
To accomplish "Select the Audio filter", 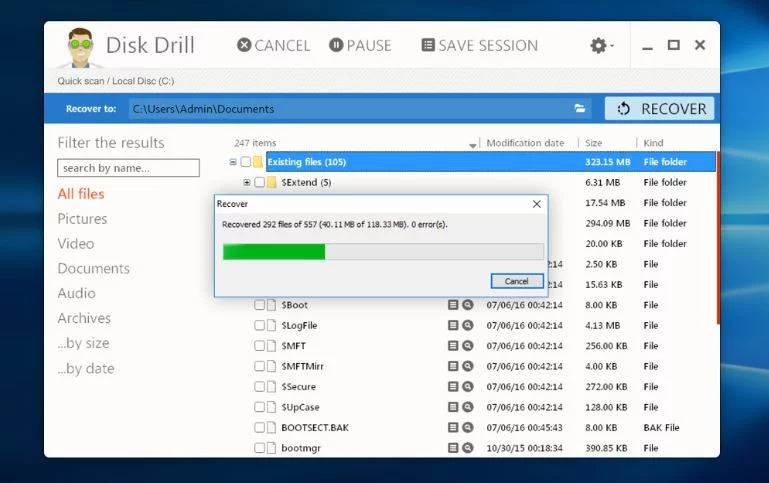I will point(76,293).
